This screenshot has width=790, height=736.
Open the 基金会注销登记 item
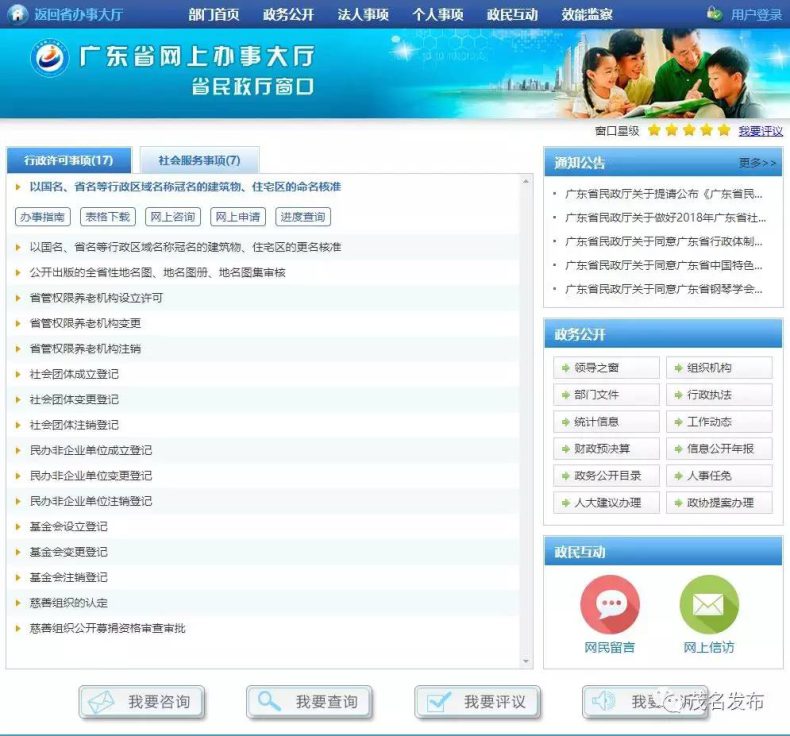pos(69,577)
